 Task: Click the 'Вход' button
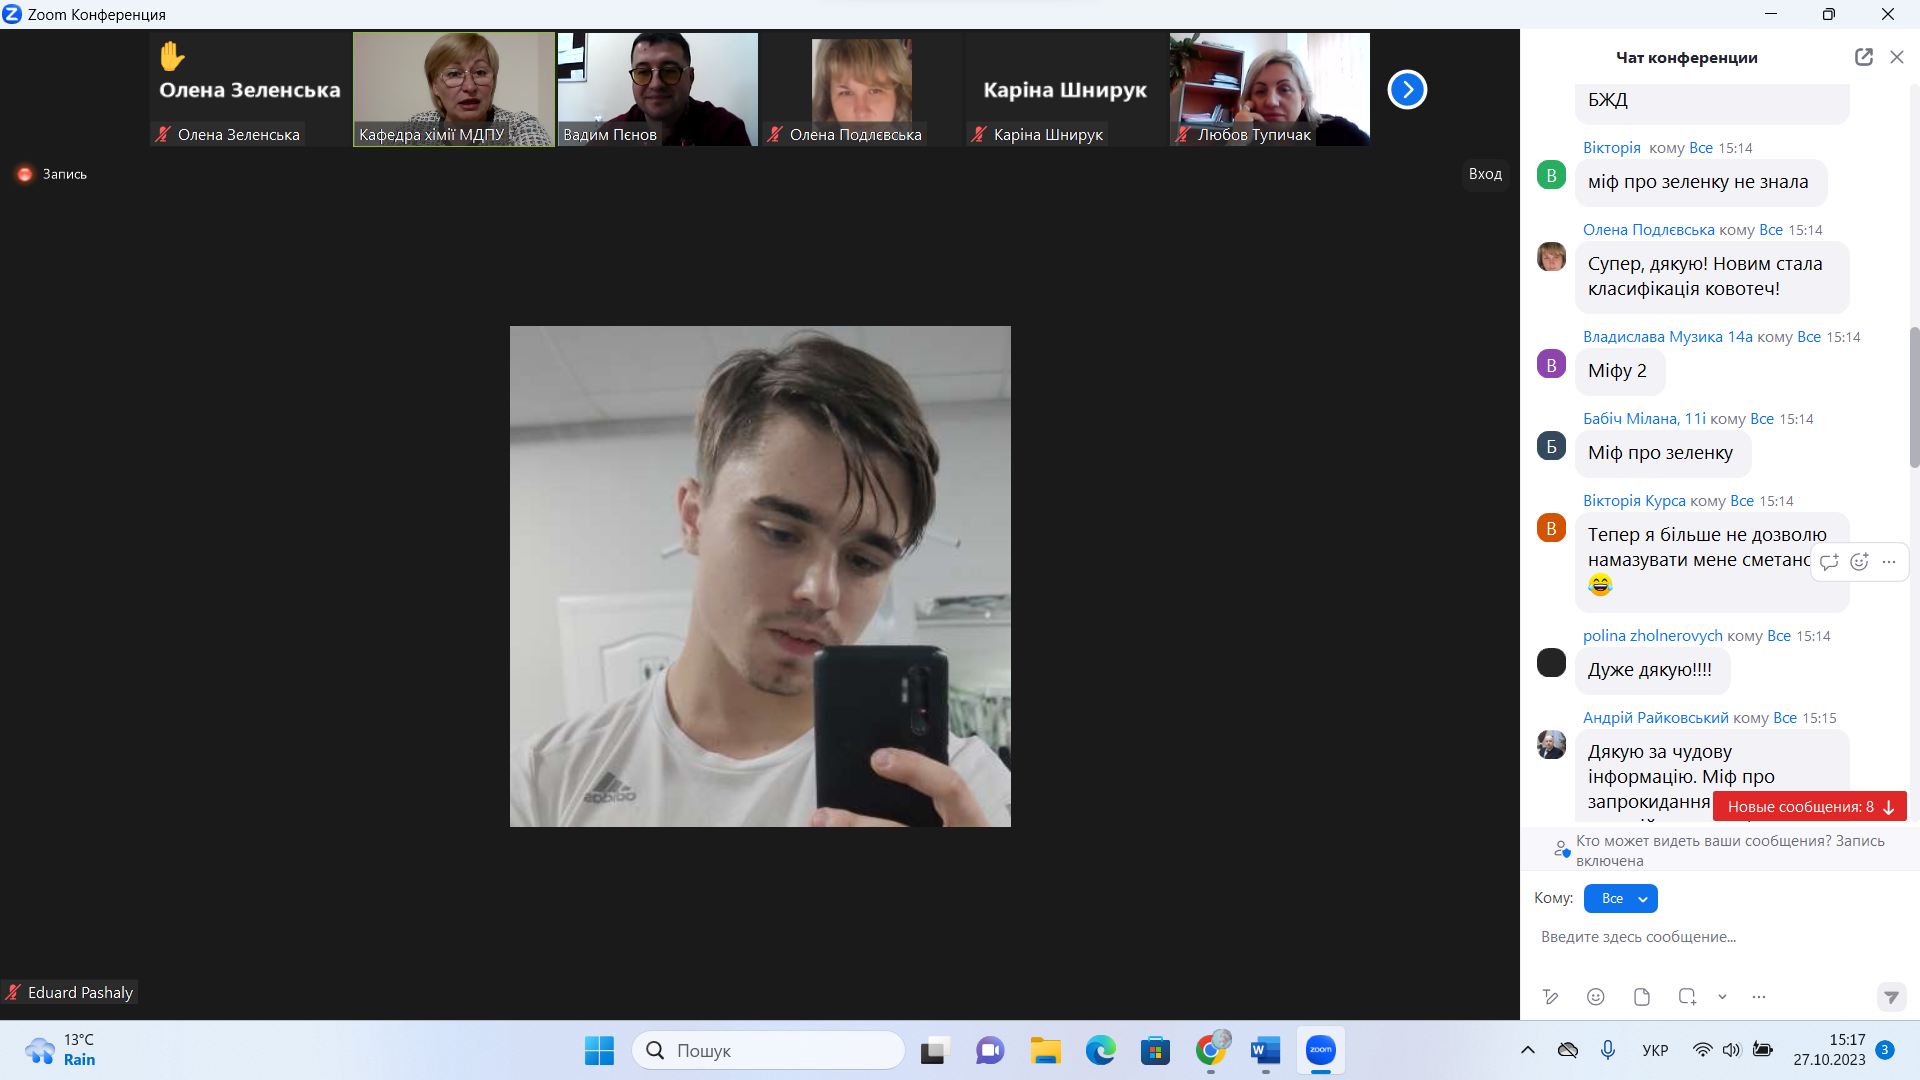[x=1485, y=174]
